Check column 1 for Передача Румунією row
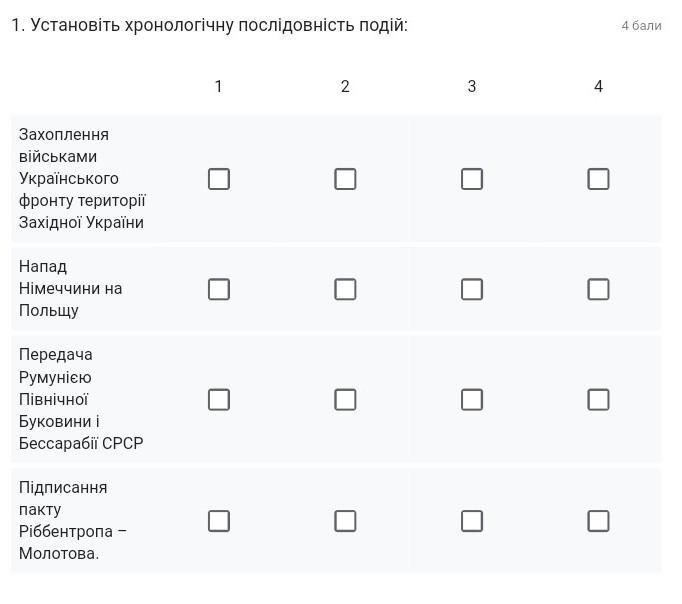The width and height of the screenshot is (682, 604). pos(218,399)
